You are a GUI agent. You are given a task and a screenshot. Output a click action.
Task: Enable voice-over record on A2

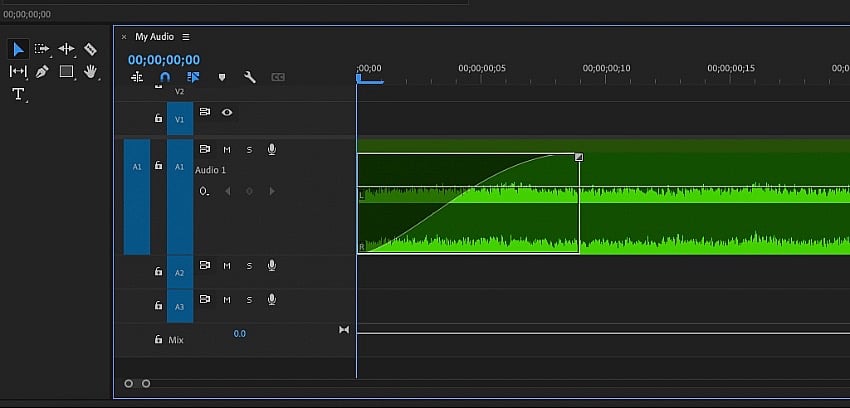[x=272, y=265]
